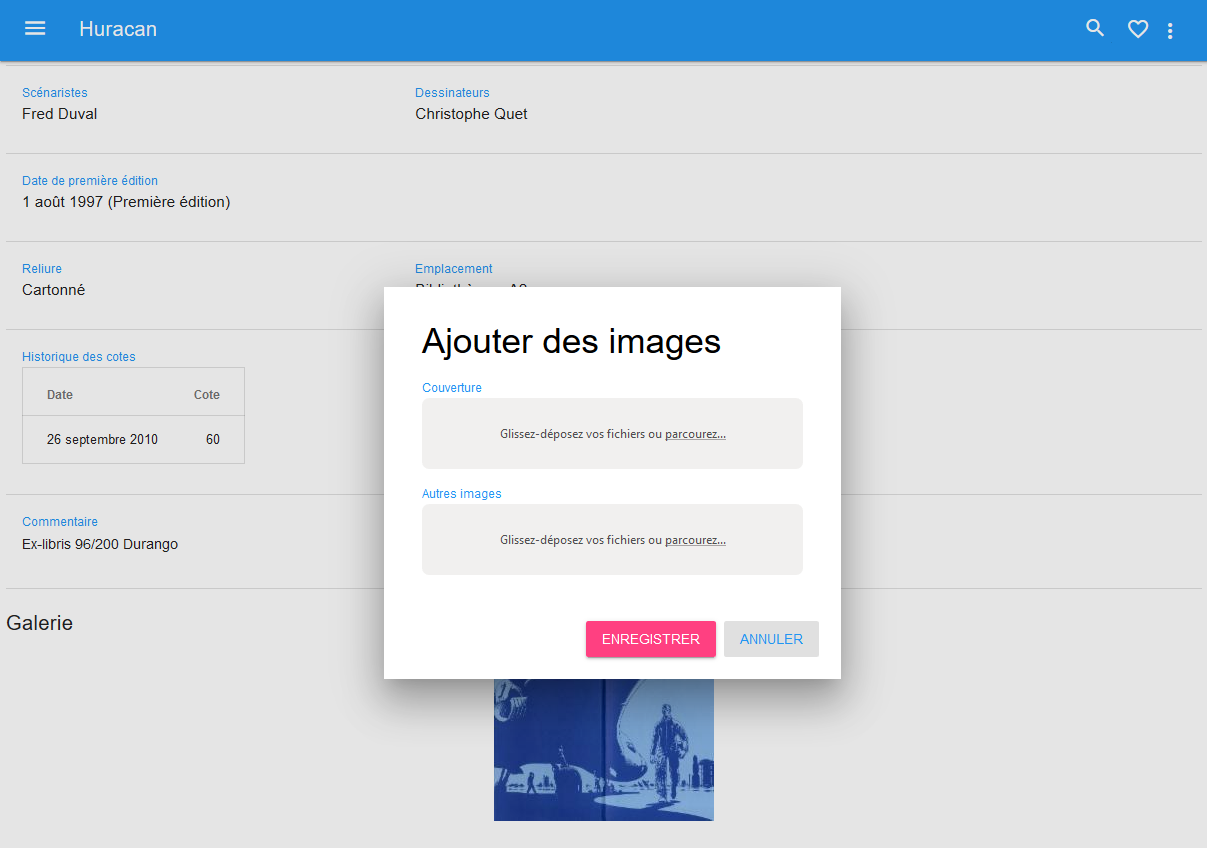Click the ANNULER button
Image resolution: width=1207 pixels, height=848 pixels.
pyautogui.click(x=771, y=639)
